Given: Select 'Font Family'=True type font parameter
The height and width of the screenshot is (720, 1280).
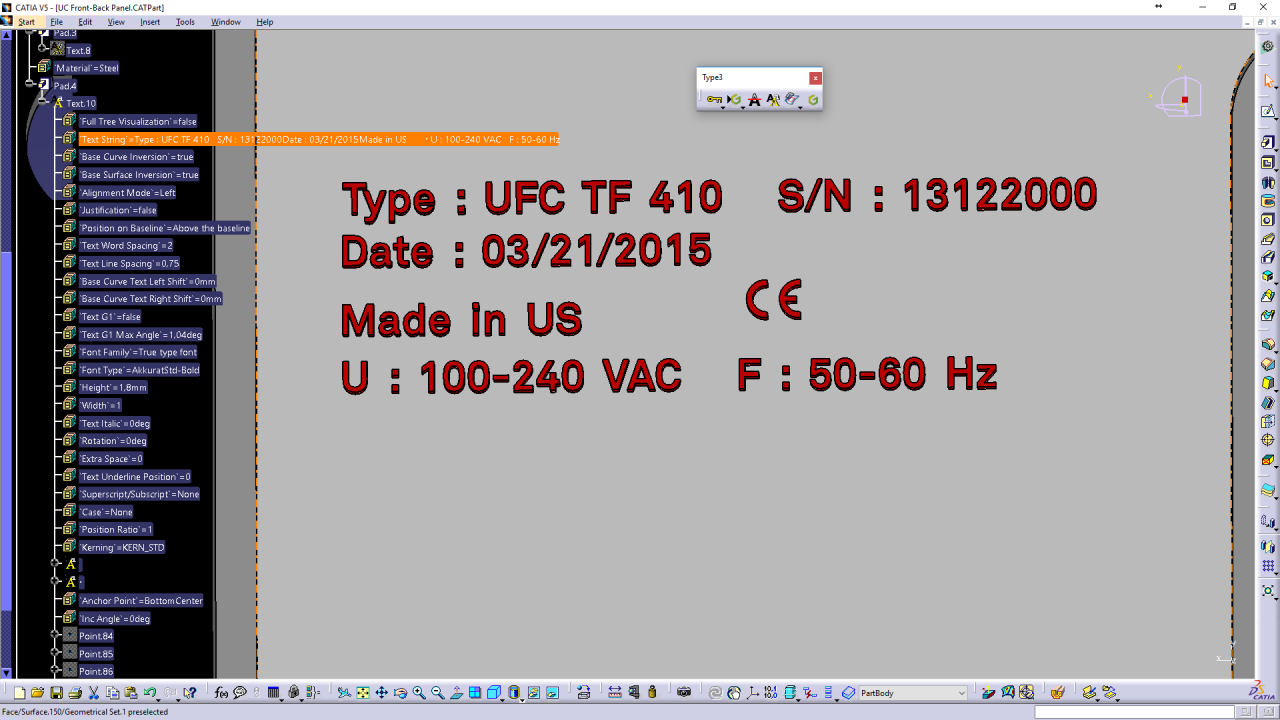Looking at the screenshot, I should (x=139, y=353).
